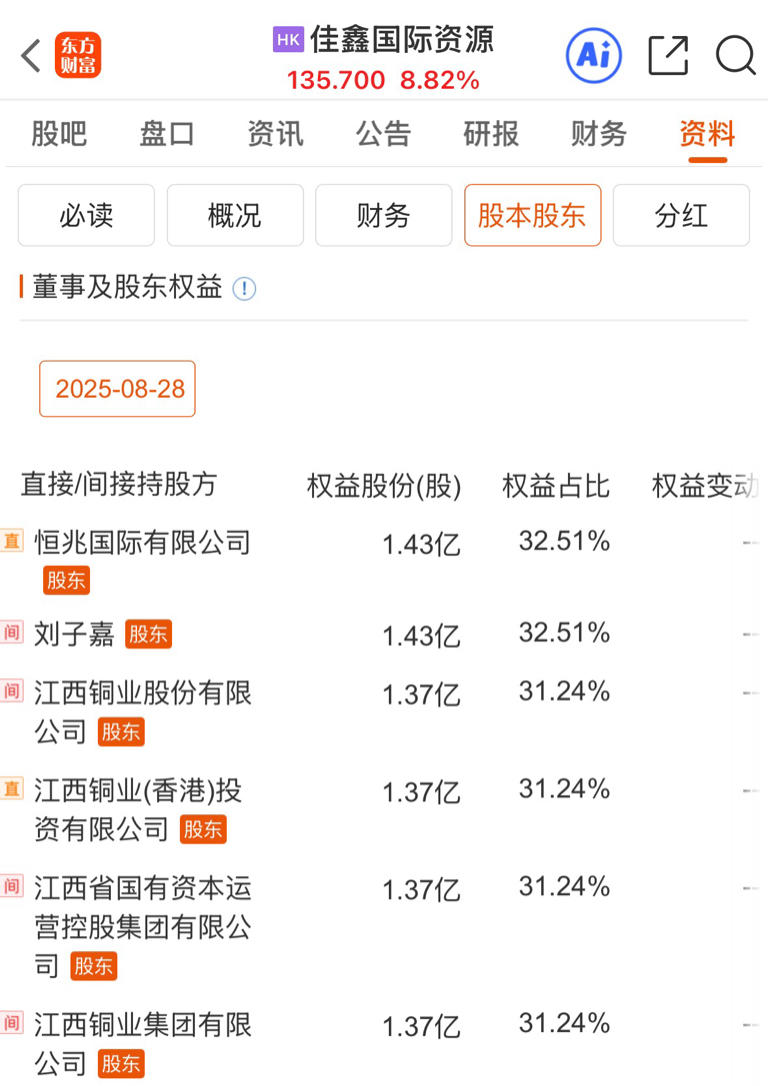Open 恒兆国际有限公司 shareholder entry
Screen dimensions: 769x1086
point(142,543)
